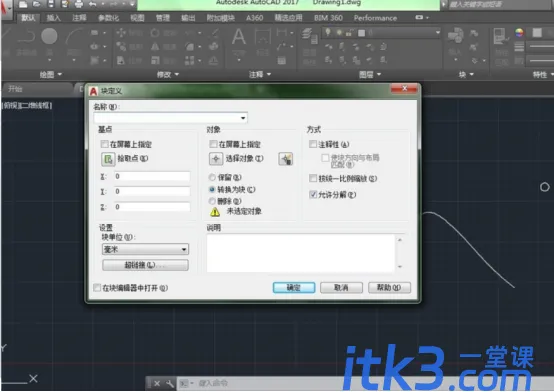Open the block unit millimeters dropdown
554x392 pixels.
[145, 249]
